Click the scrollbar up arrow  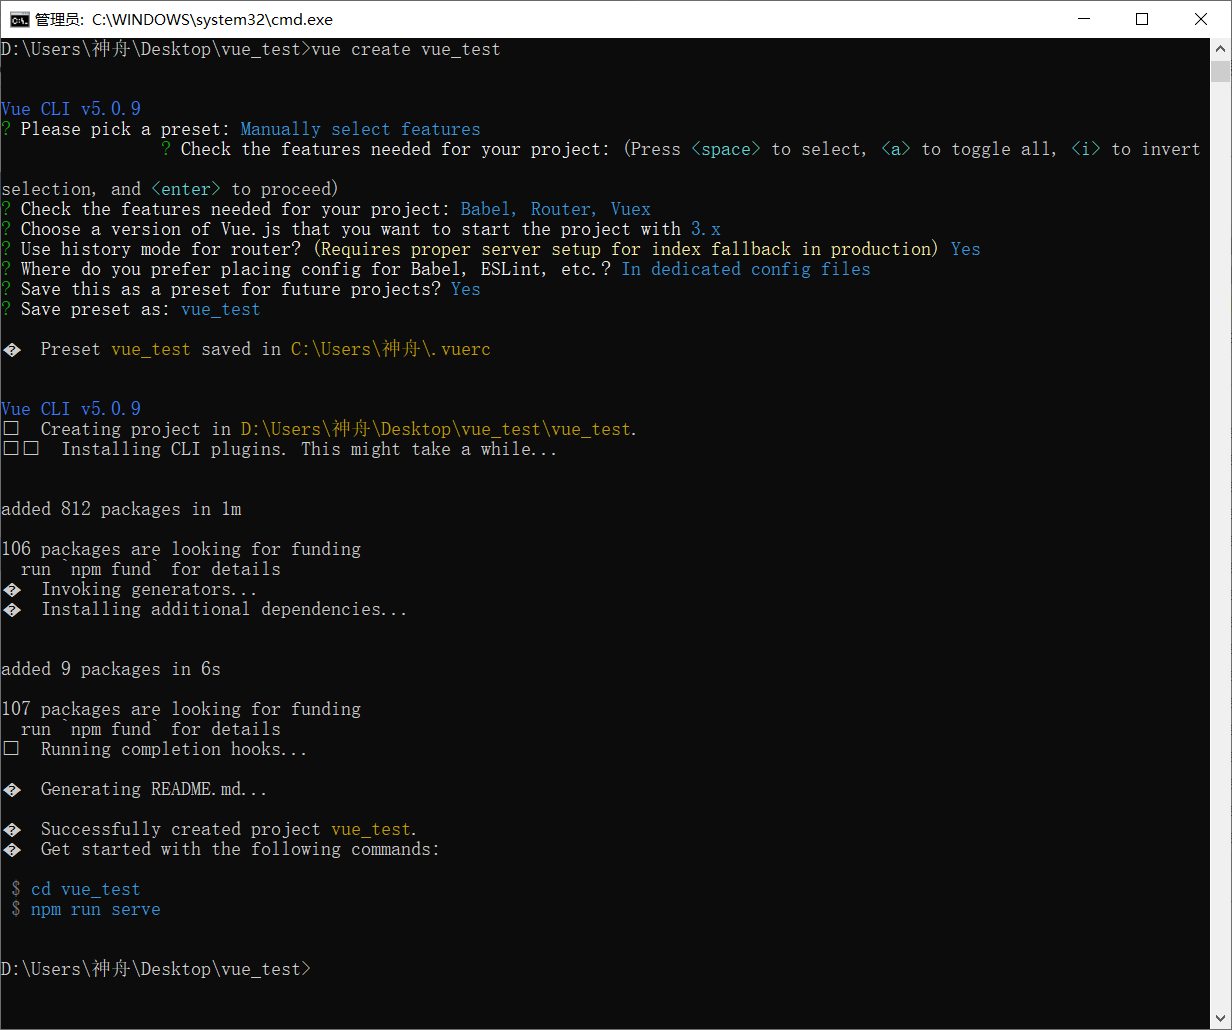point(1220,48)
